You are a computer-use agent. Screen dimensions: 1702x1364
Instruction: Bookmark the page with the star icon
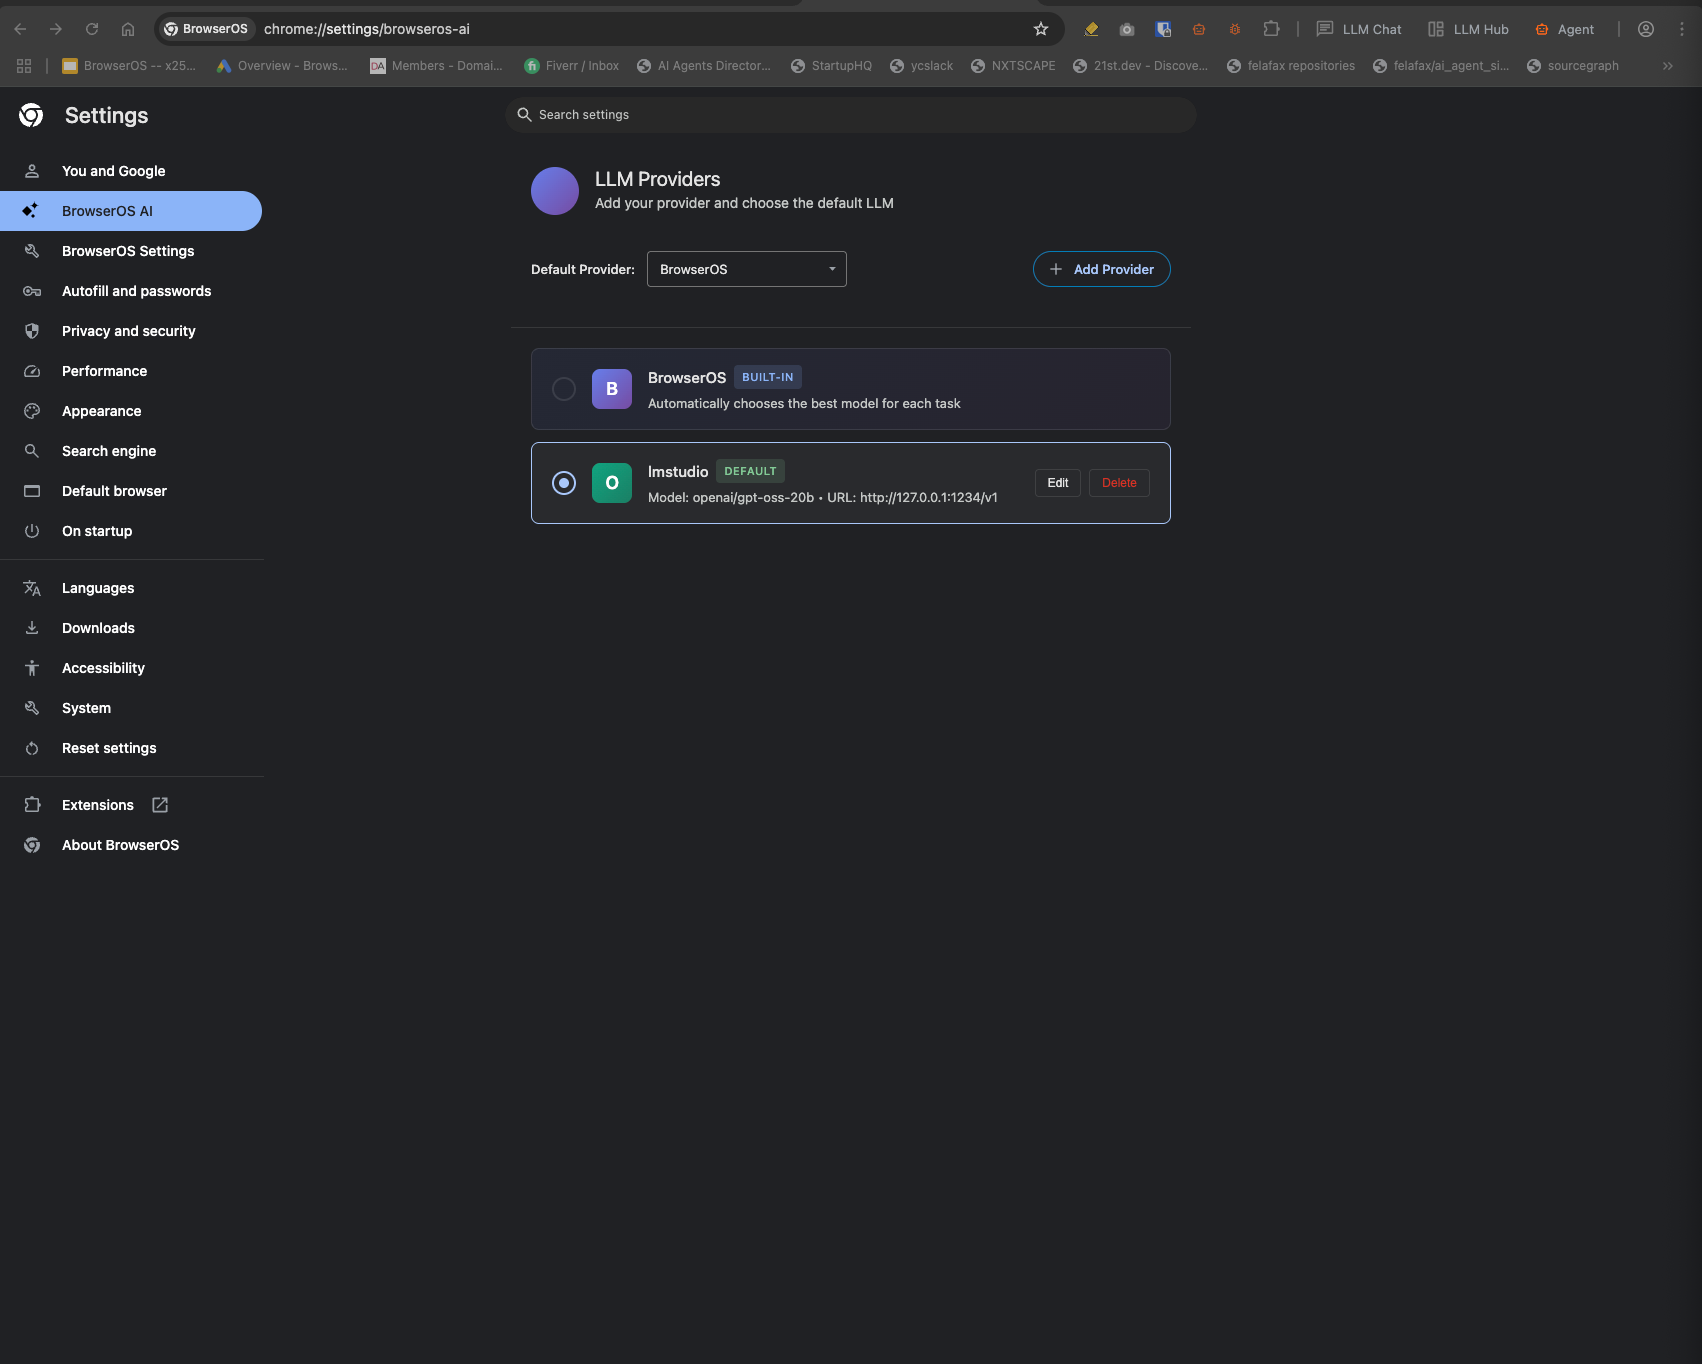click(x=1041, y=29)
